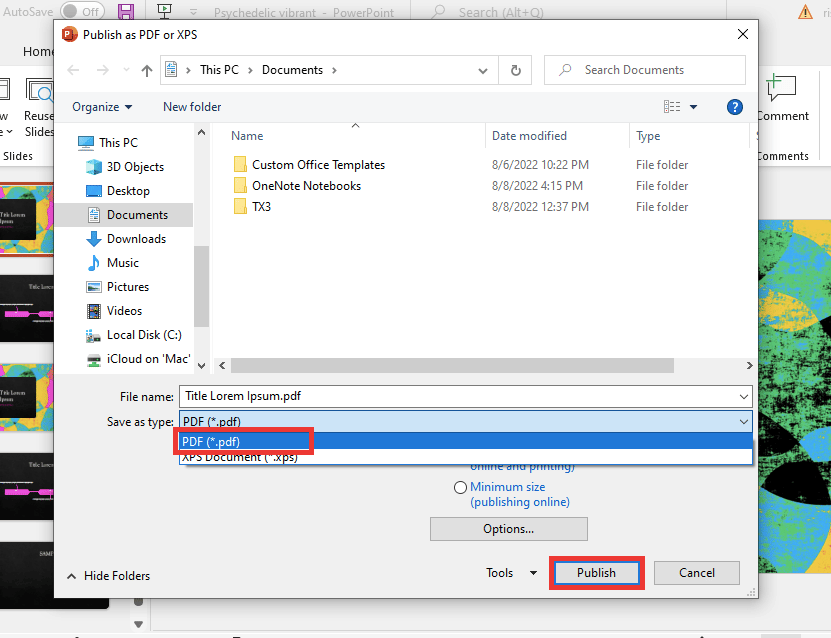Image resolution: width=831 pixels, height=638 pixels.
Task: Select the Custom Office Templates folder
Action: (309, 165)
